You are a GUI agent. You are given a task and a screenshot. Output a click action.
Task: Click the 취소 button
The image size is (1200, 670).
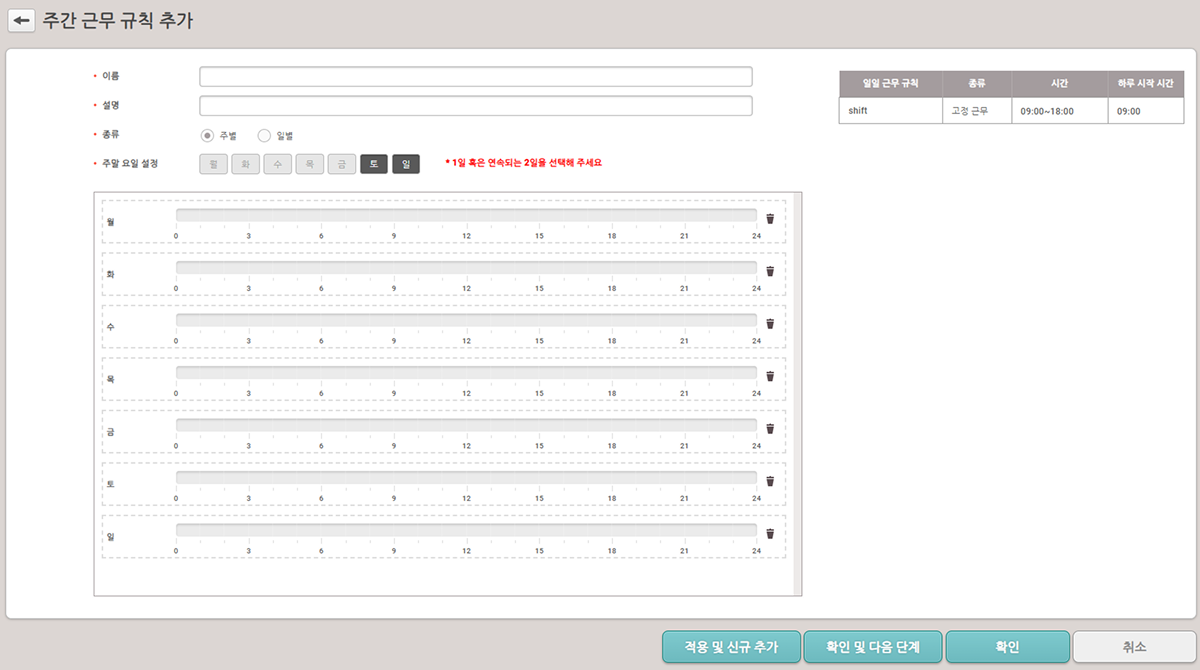(1134, 647)
